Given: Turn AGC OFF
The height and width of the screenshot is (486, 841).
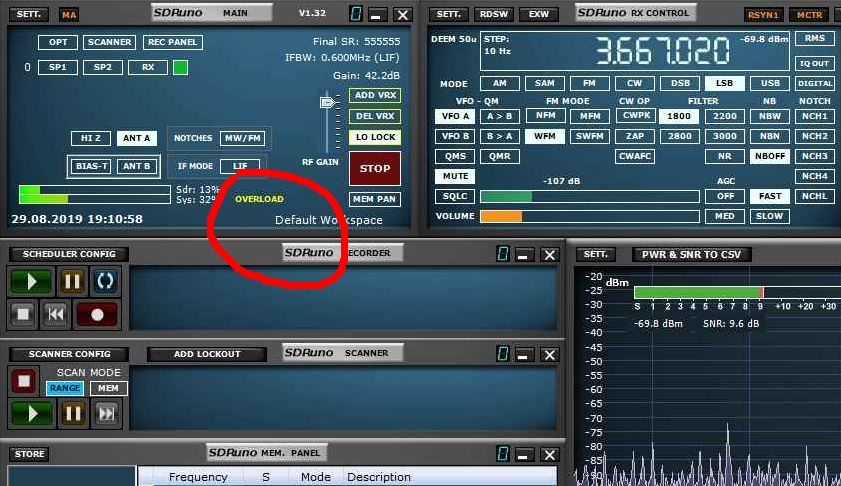Looking at the screenshot, I should pyautogui.click(x=725, y=196).
